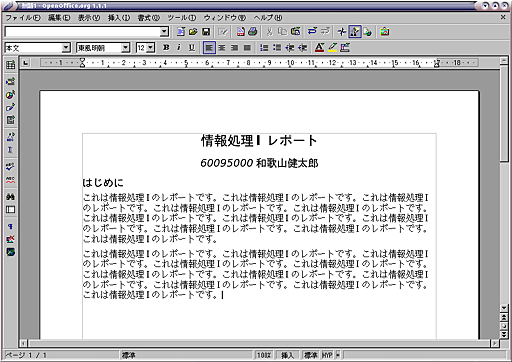Screen dimensions: 512x362
Task: Export directly as PDF icon
Action: click(x=240, y=32)
